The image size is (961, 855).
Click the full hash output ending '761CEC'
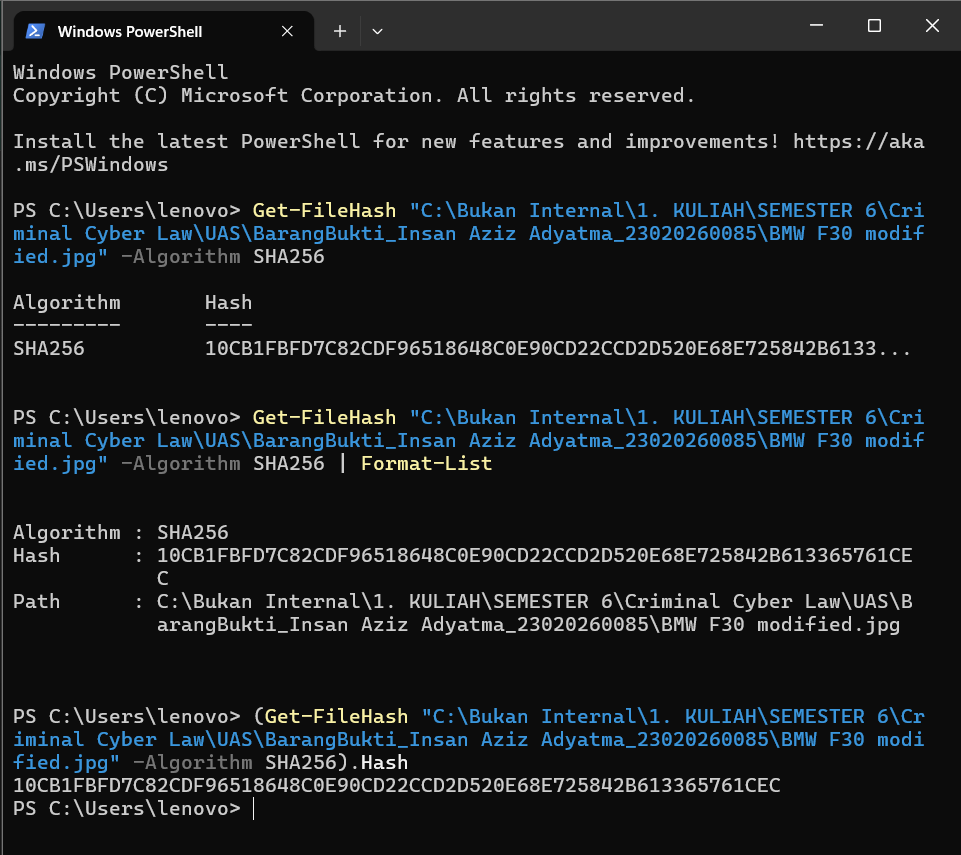[x=397, y=786]
